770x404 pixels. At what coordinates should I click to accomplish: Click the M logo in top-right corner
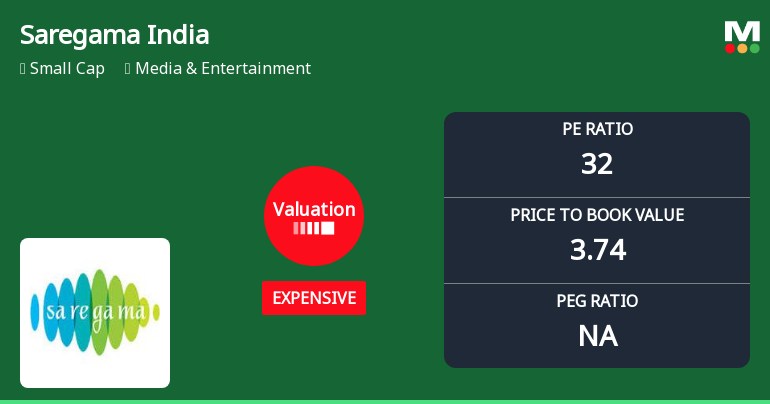tap(742, 31)
